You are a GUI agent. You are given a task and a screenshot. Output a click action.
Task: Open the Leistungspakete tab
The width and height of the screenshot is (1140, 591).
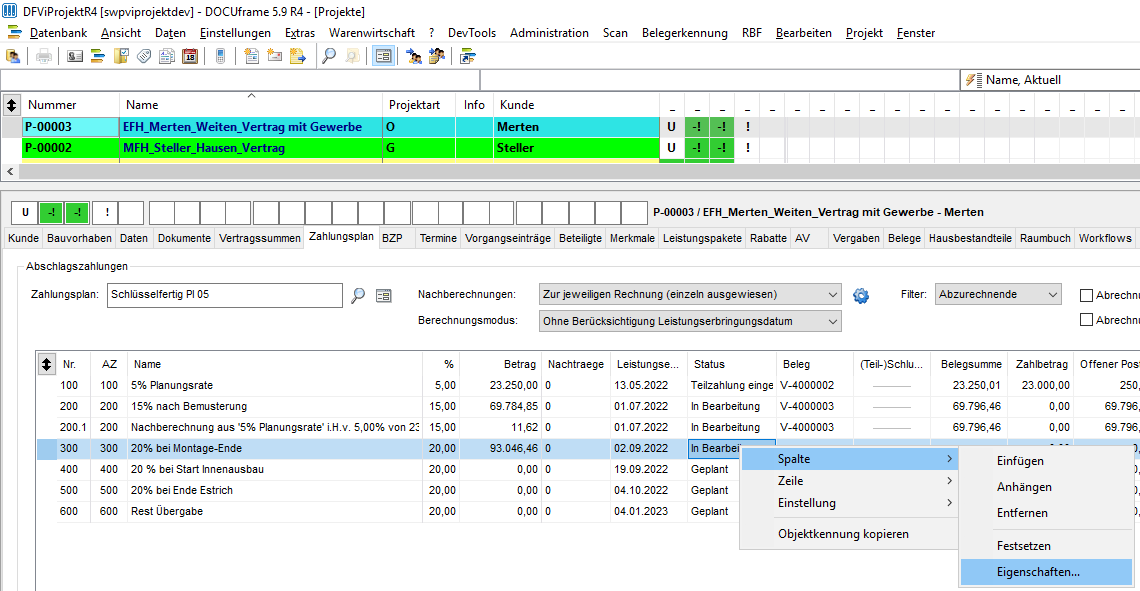tap(702, 238)
